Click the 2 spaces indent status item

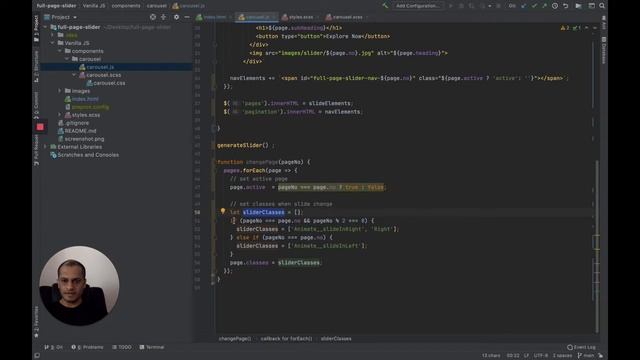562,356
